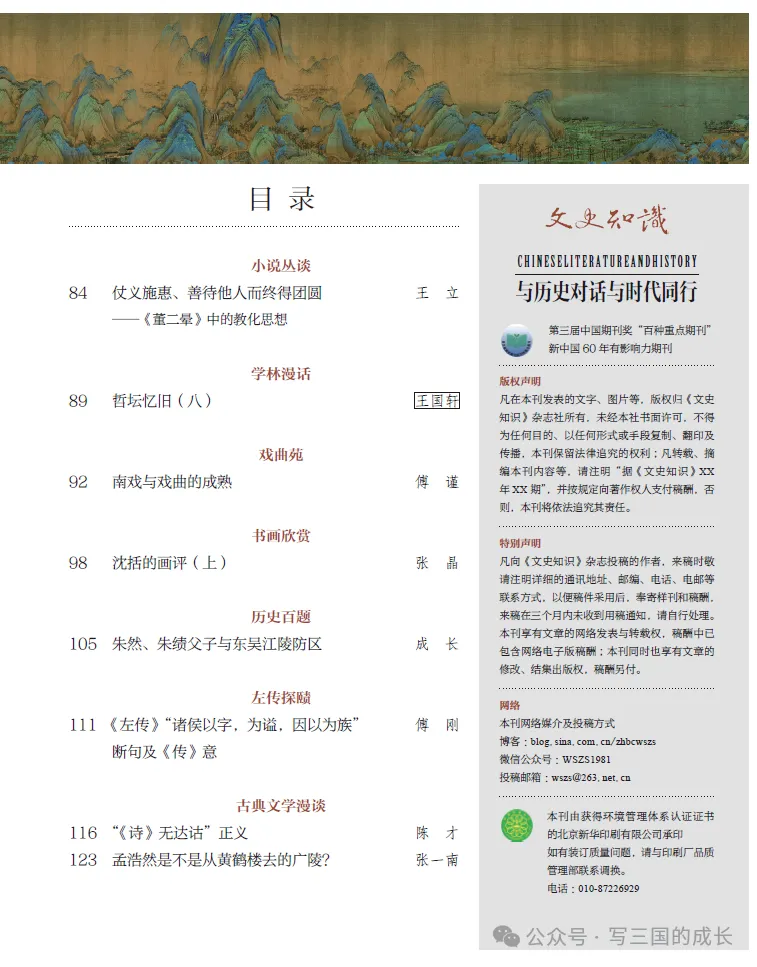Select the 历史百题 section heading
This screenshot has width=757, height=967.
pos(281,616)
